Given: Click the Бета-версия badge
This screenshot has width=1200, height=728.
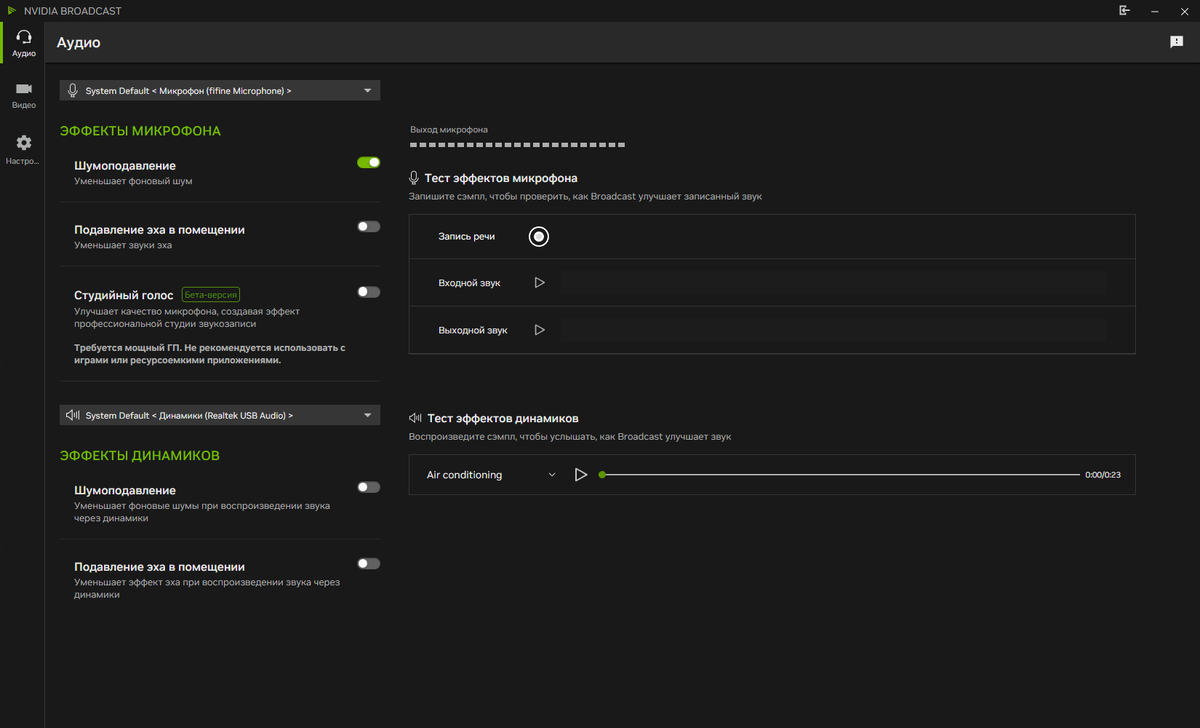Looking at the screenshot, I should [x=211, y=296].
